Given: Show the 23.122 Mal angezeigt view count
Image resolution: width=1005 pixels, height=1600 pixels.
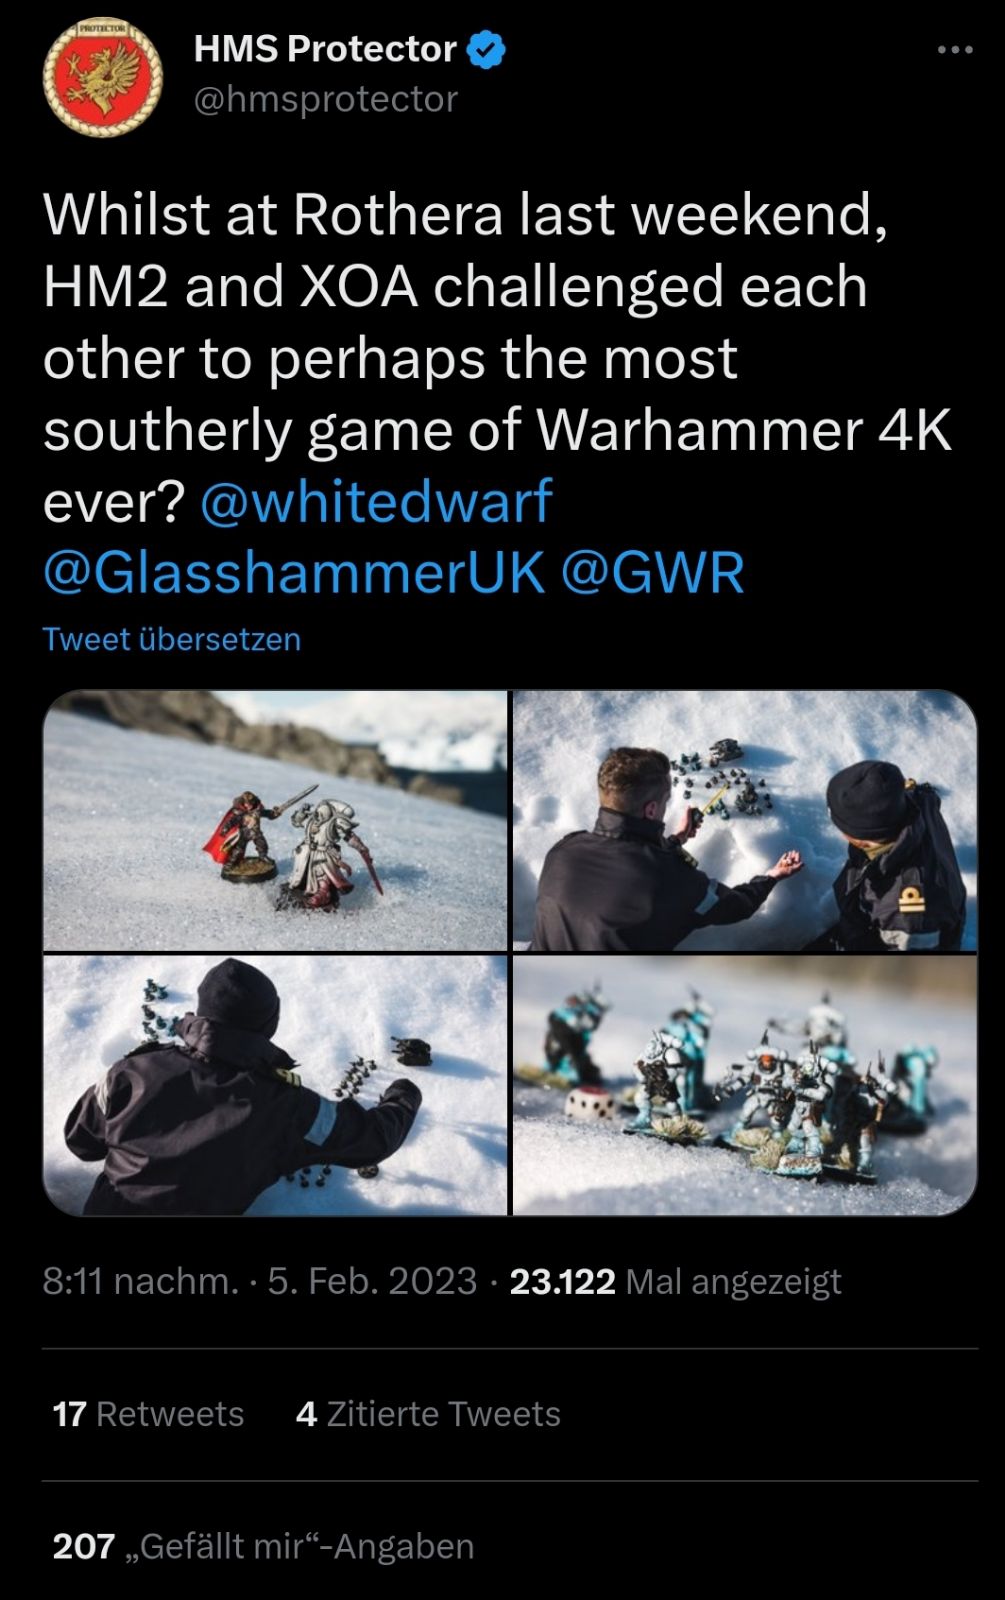Looking at the screenshot, I should coord(676,1281).
